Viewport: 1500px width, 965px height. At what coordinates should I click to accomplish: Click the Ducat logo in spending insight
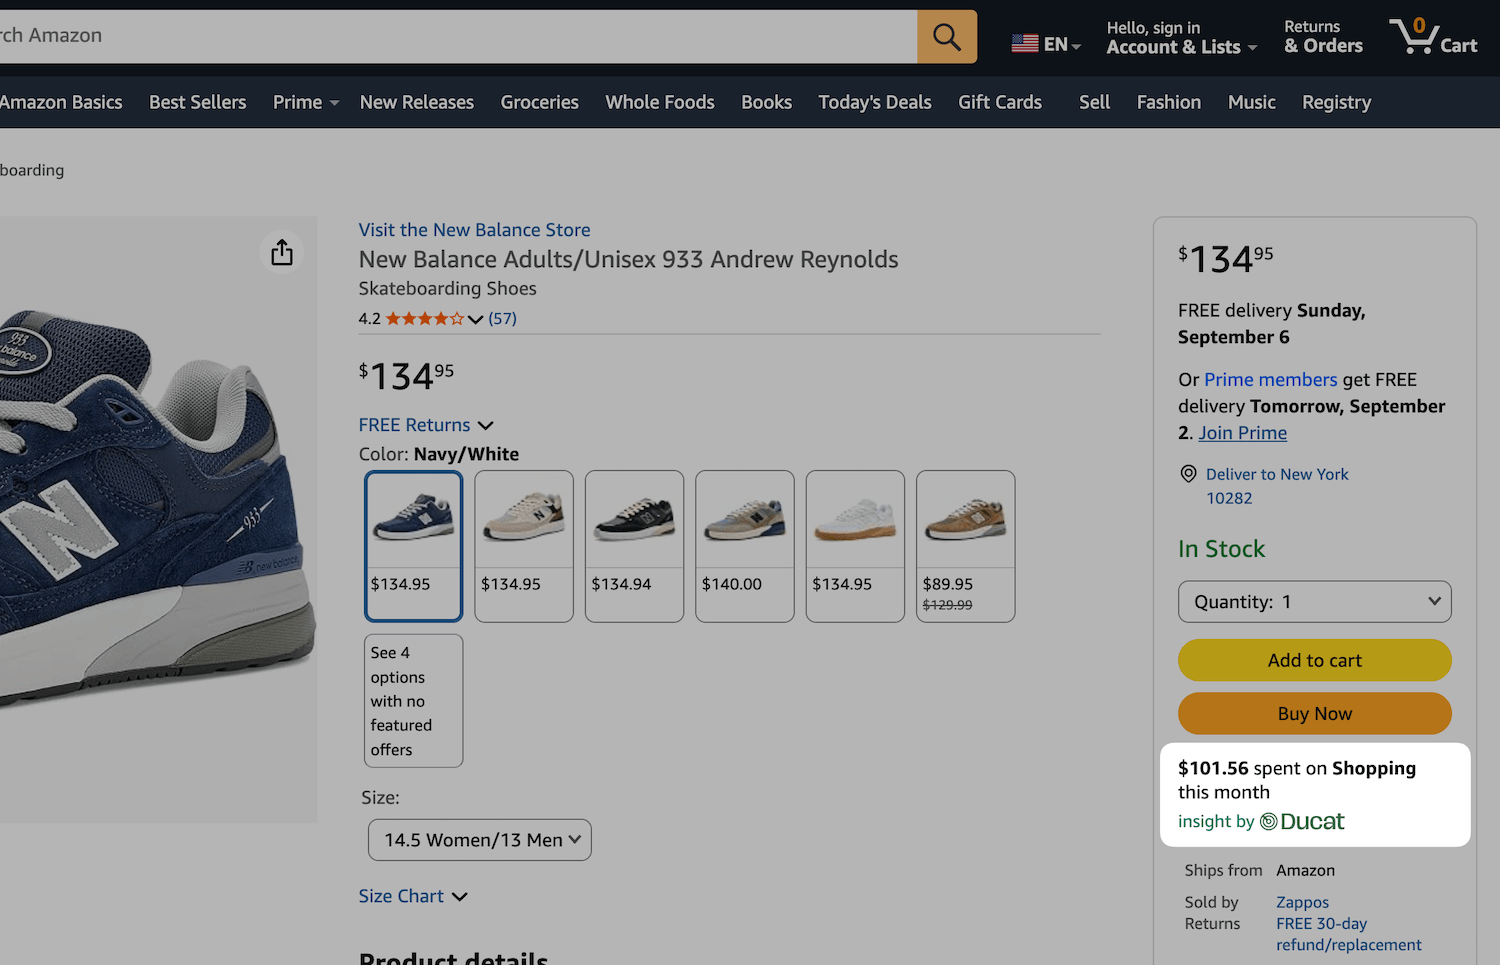(x=1302, y=821)
